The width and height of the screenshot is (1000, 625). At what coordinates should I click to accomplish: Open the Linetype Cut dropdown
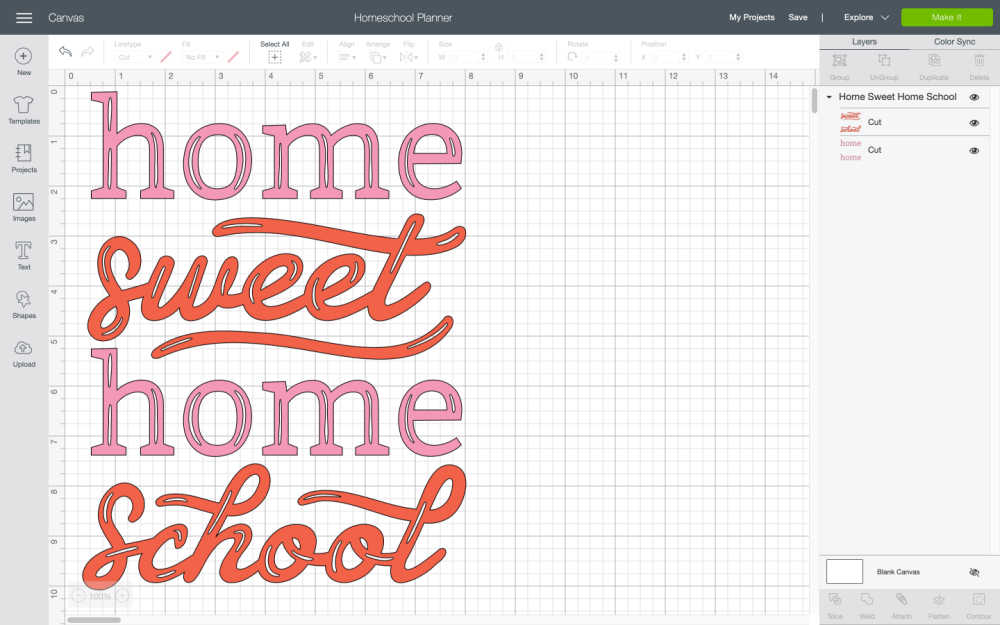[133, 57]
